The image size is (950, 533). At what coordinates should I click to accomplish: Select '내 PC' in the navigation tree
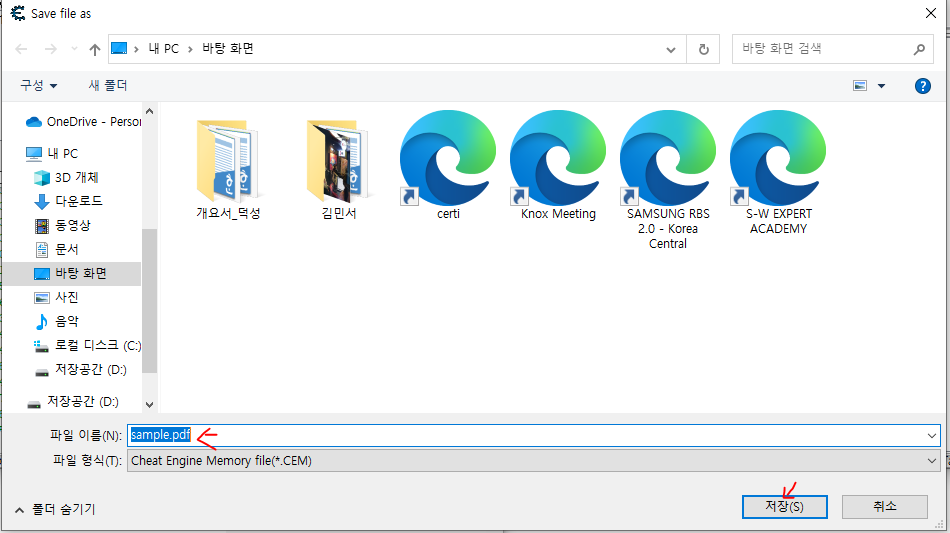click(53, 153)
